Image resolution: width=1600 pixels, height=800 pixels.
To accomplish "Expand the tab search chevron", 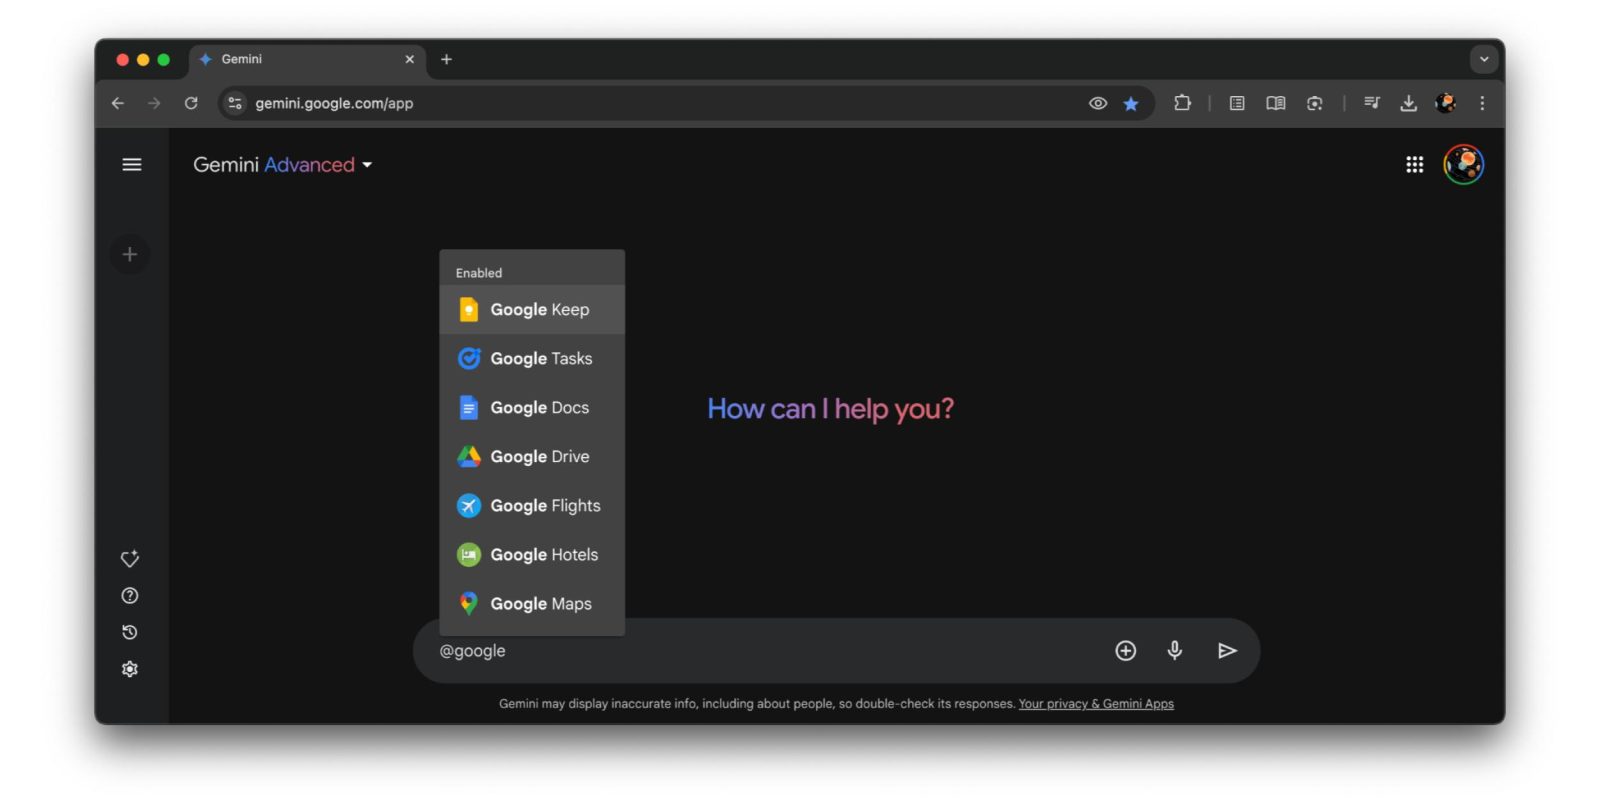I will click(x=1484, y=60).
